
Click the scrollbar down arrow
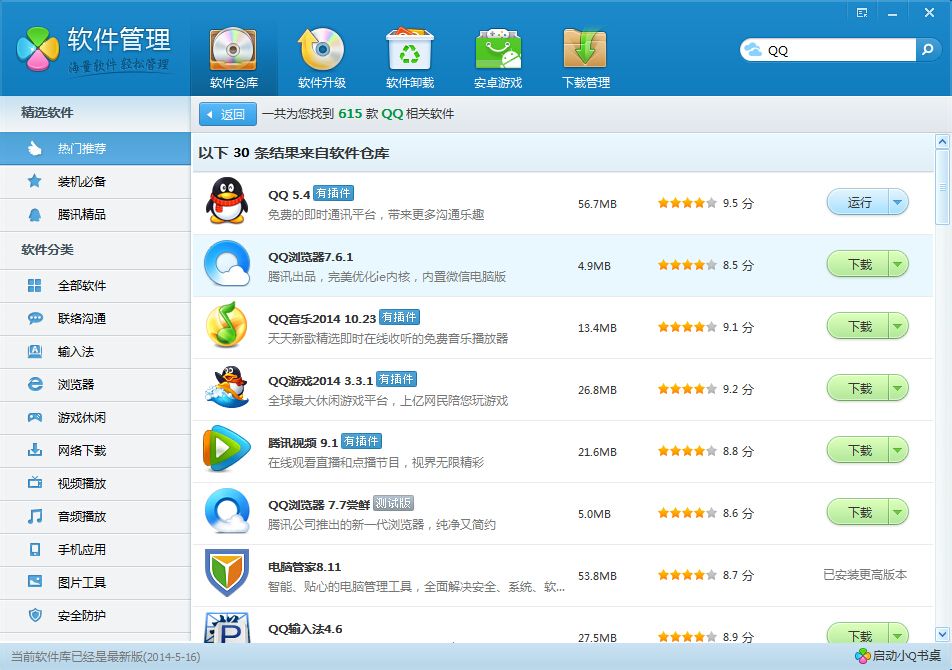942,634
